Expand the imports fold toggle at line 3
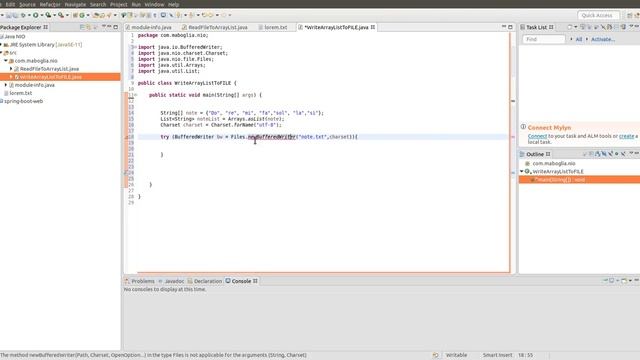 pos(136,47)
